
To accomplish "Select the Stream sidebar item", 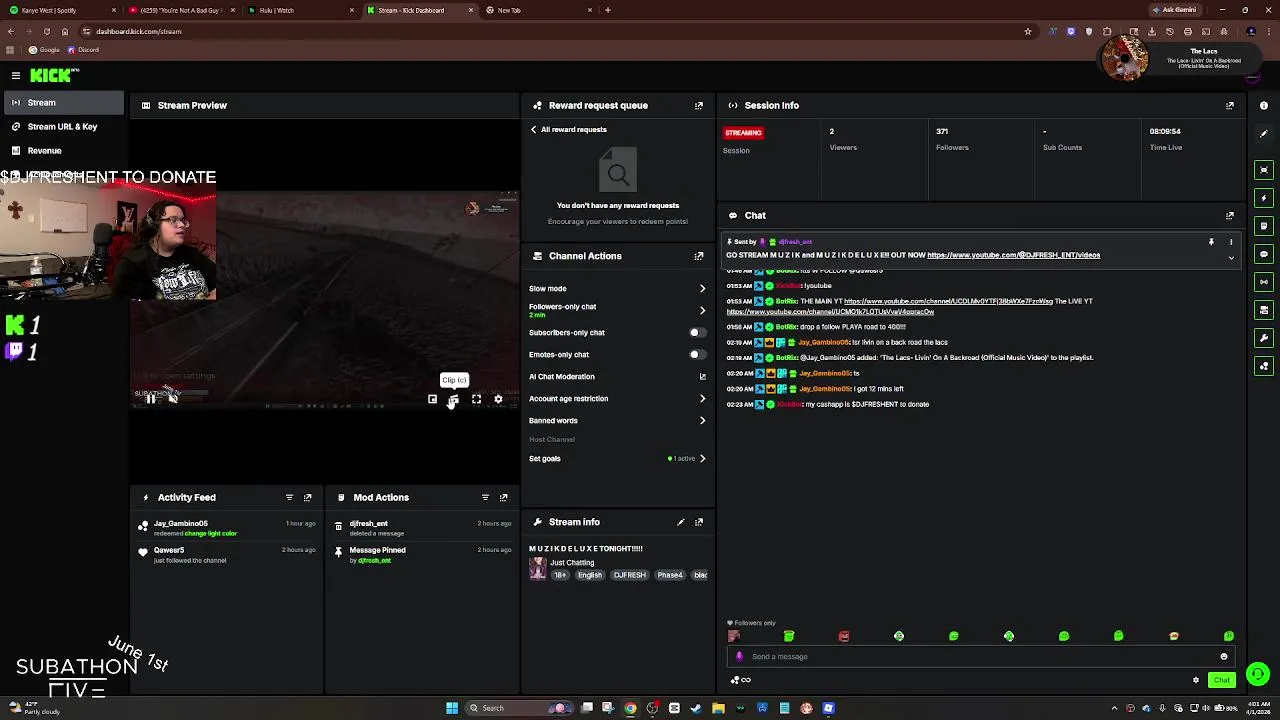I will (62, 102).
